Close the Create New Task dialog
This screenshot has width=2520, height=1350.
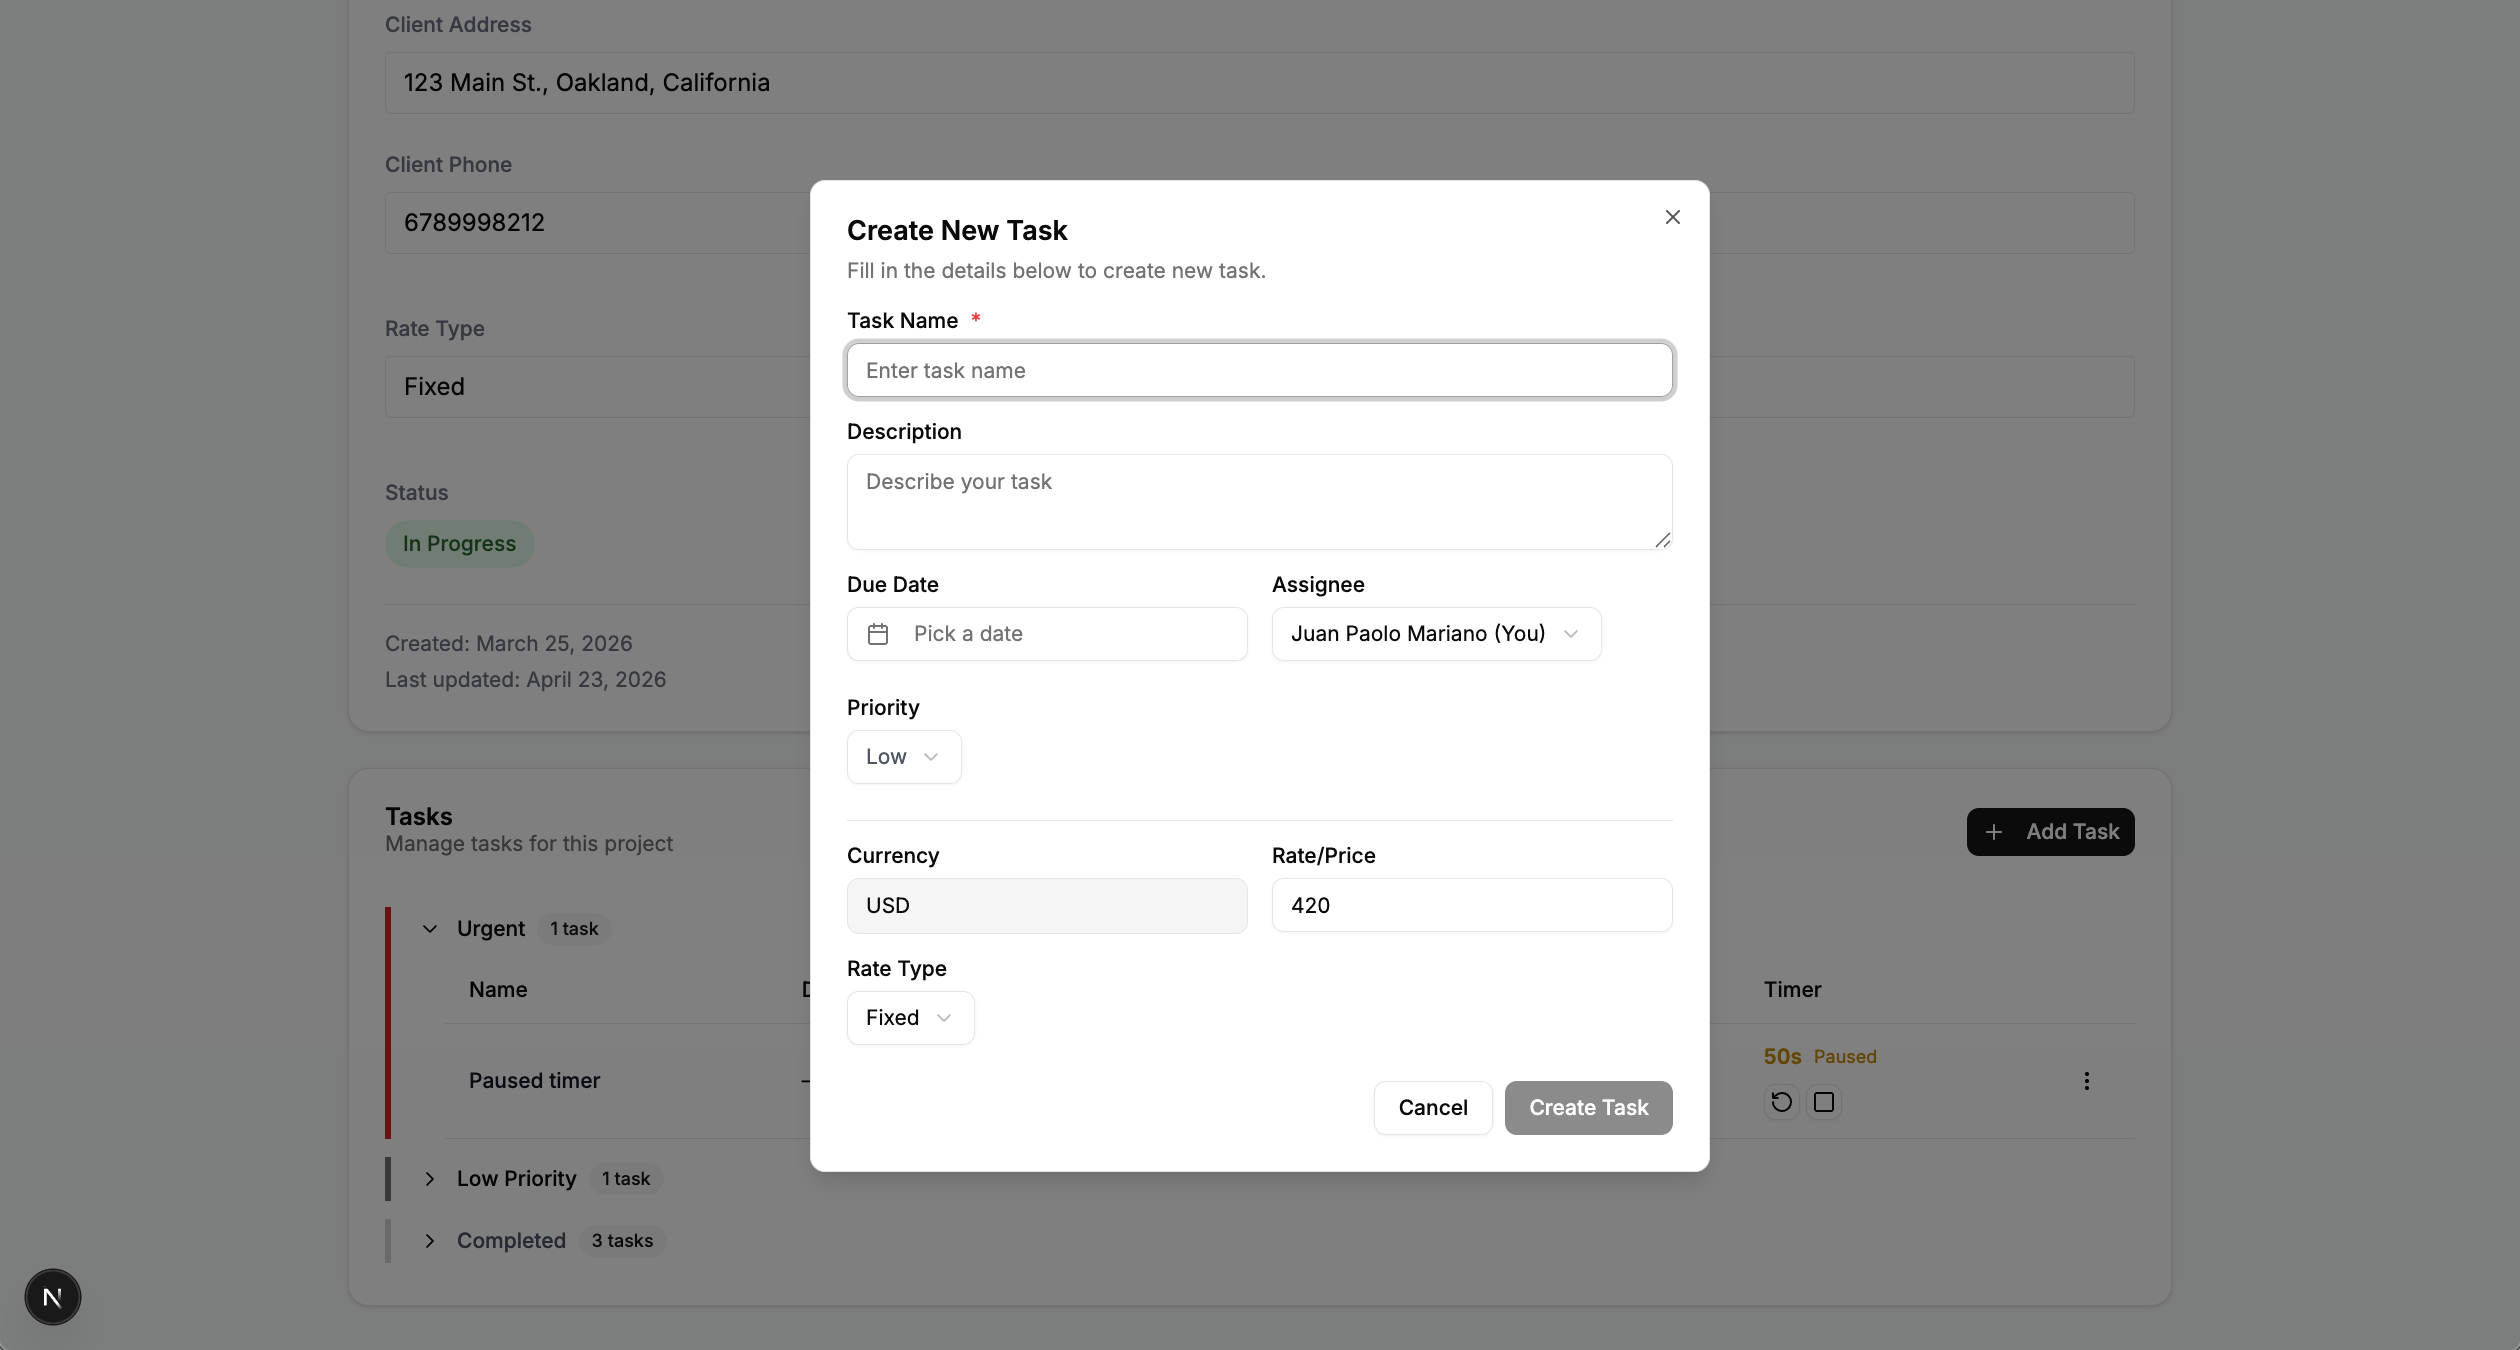1672,217
